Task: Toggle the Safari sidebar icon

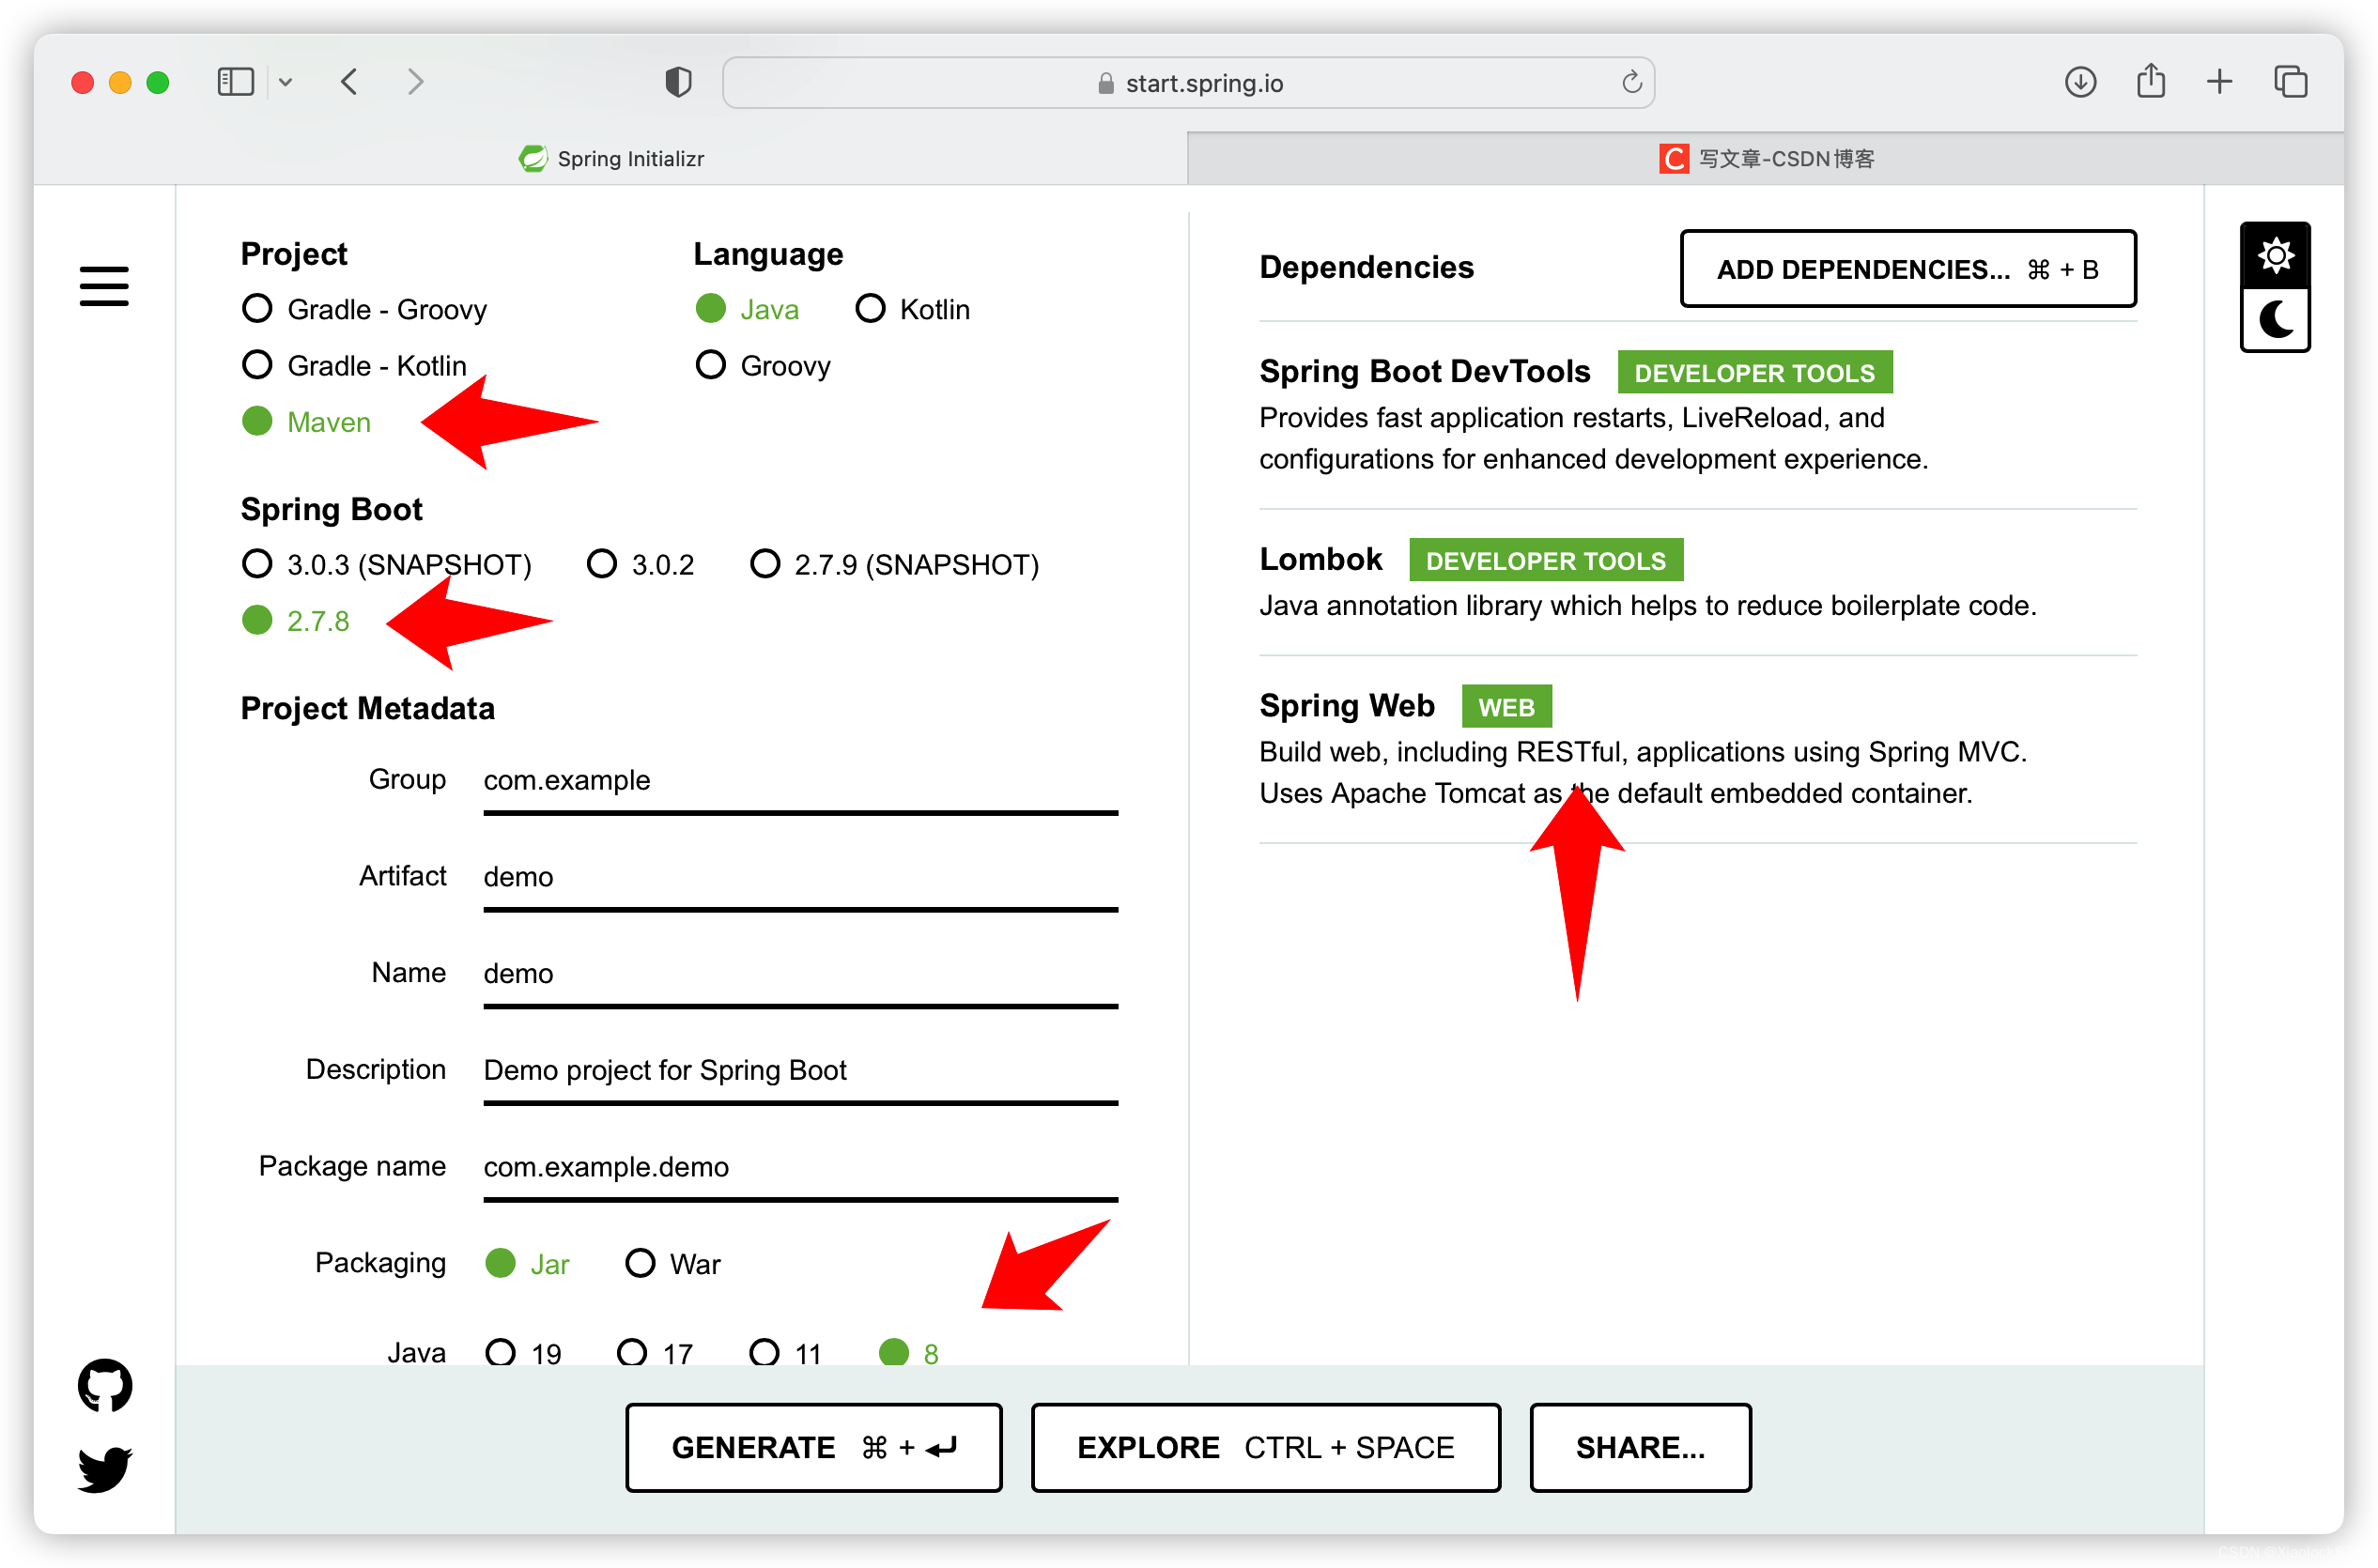Action: tap(236, 82)
